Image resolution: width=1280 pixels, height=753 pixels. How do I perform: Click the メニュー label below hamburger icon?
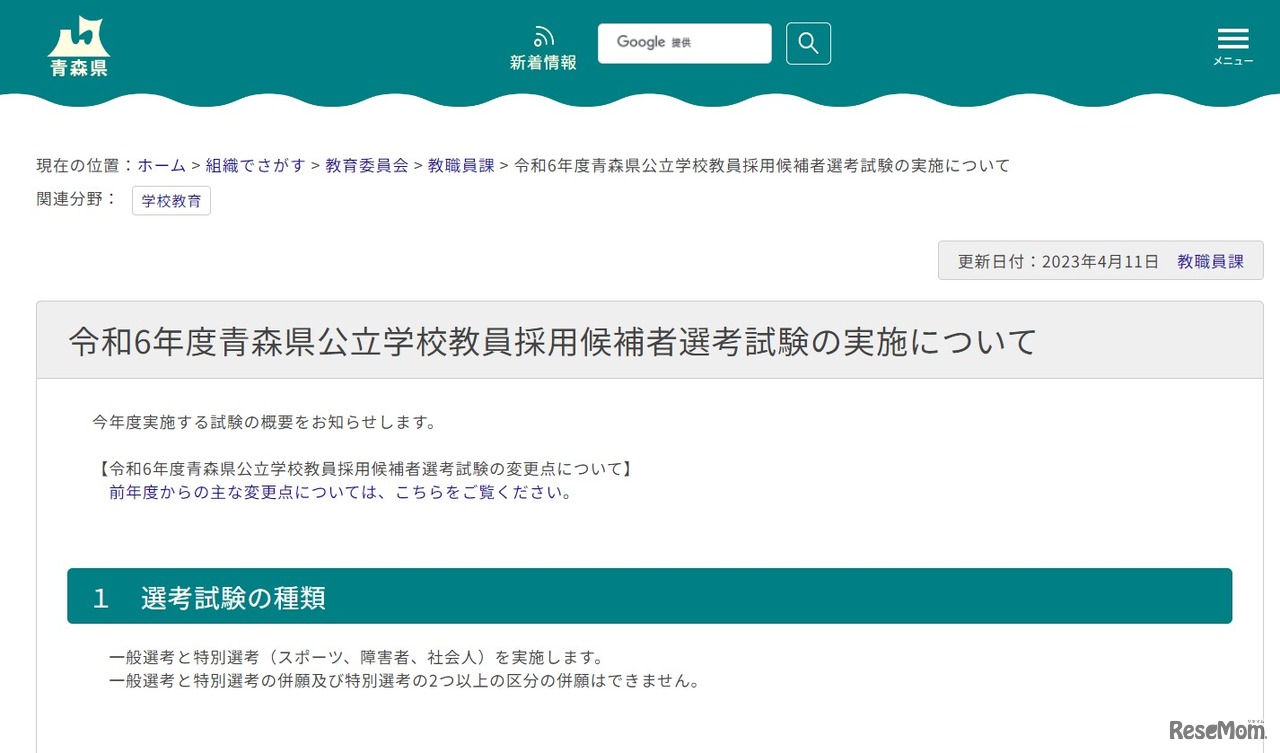1232,60
